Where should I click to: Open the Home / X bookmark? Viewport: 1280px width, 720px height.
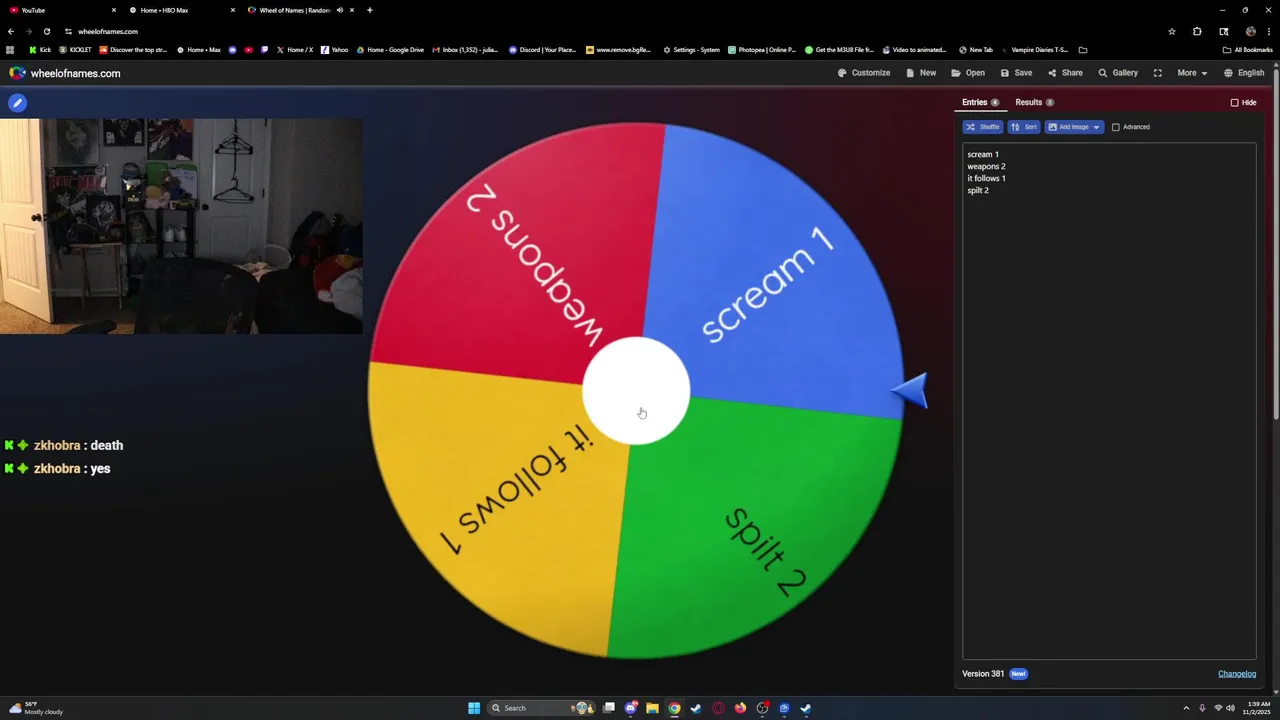pyautogui.click(x=294, y=50)
